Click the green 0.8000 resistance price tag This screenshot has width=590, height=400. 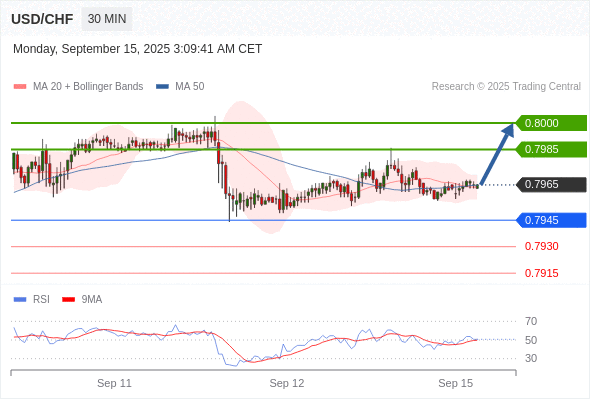(x=550, y=123)
